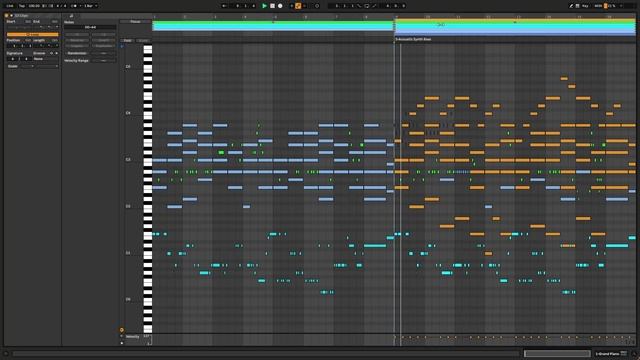Click Set button next to End
The width and height of the screenshot is (640, 360).
click(x=55, y=21)
